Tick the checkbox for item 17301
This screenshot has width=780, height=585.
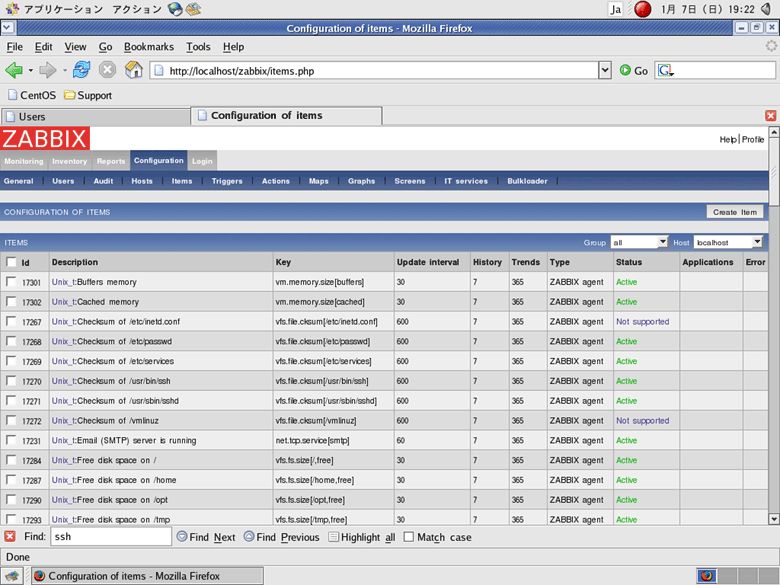pos(11,282)
